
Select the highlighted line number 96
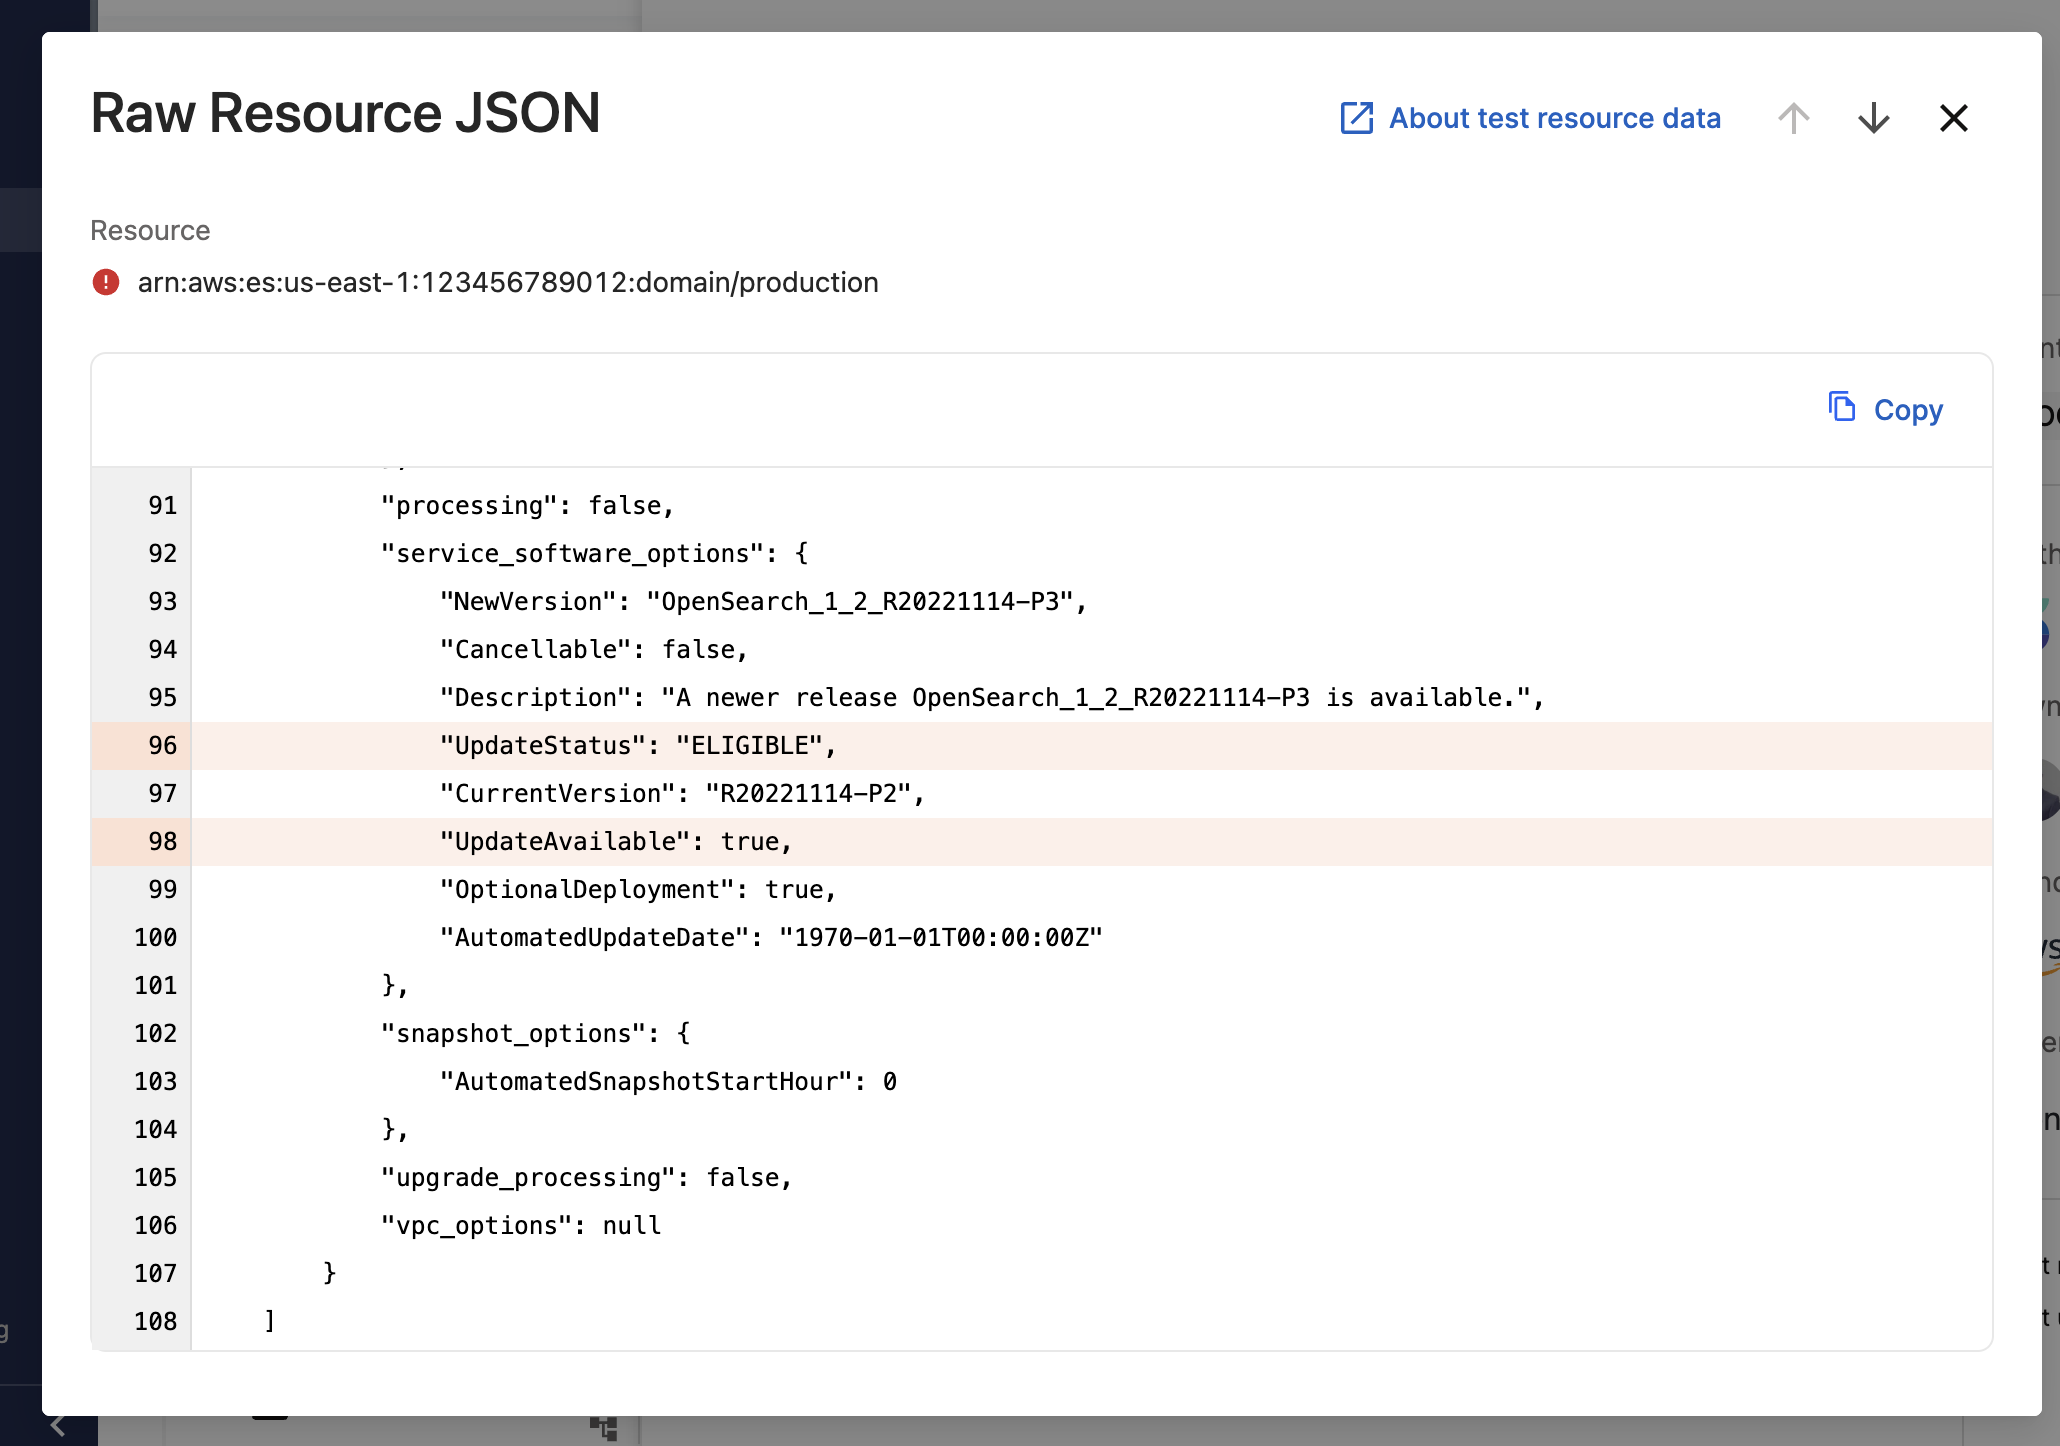pos(162,746)
